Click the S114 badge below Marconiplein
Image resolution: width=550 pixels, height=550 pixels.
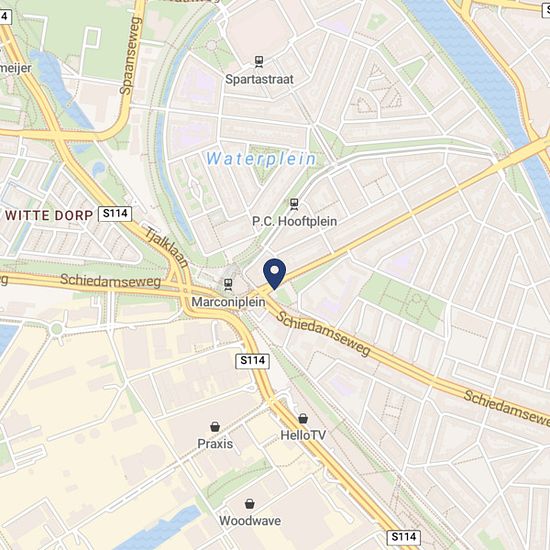click(x=252, y=361)
